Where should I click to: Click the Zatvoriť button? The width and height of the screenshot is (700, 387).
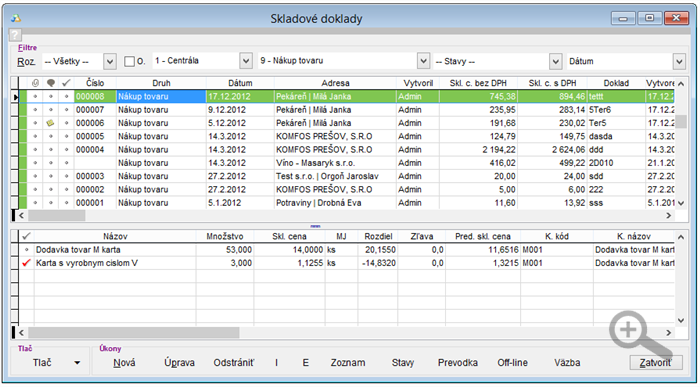(656, 363)
